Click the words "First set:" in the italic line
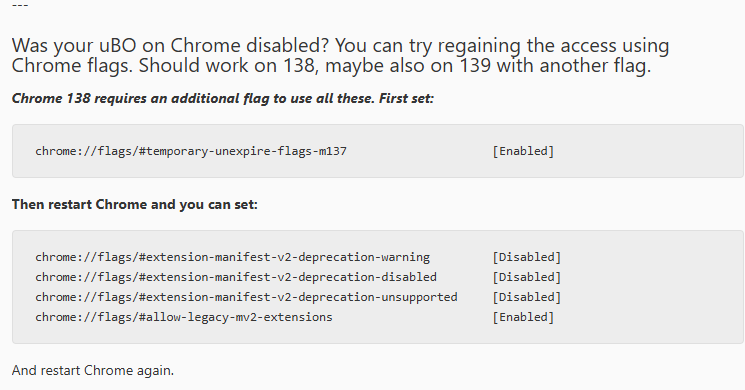Image resolution: width=745 pixels, height=390 pixels. (x=406, y=98)
